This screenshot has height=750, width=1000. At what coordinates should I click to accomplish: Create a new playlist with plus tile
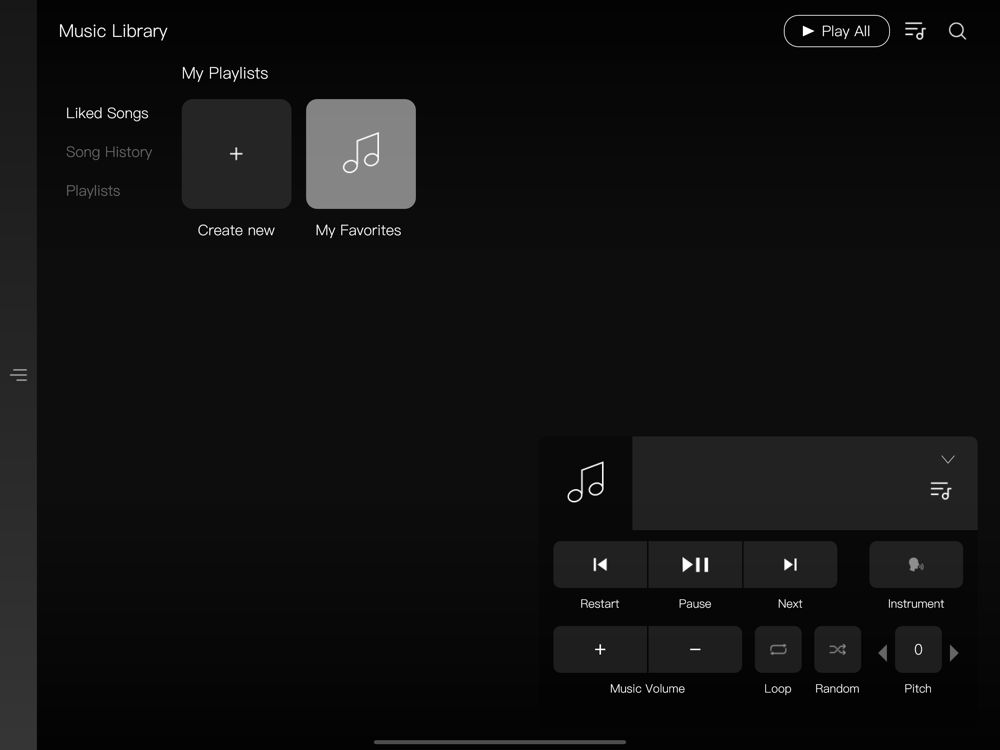pyautogui.click(x=237, y=154)
